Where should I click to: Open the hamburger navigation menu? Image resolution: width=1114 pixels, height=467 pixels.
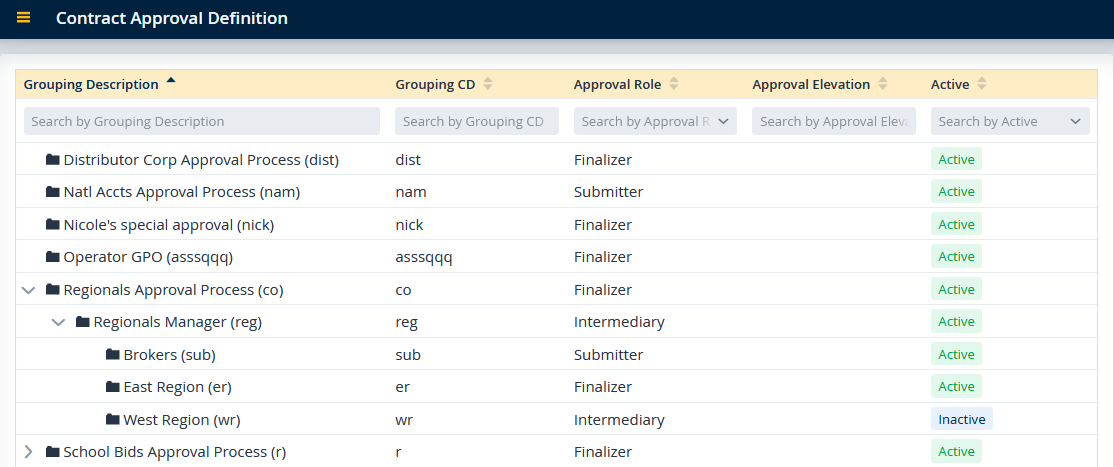[23, 18]
